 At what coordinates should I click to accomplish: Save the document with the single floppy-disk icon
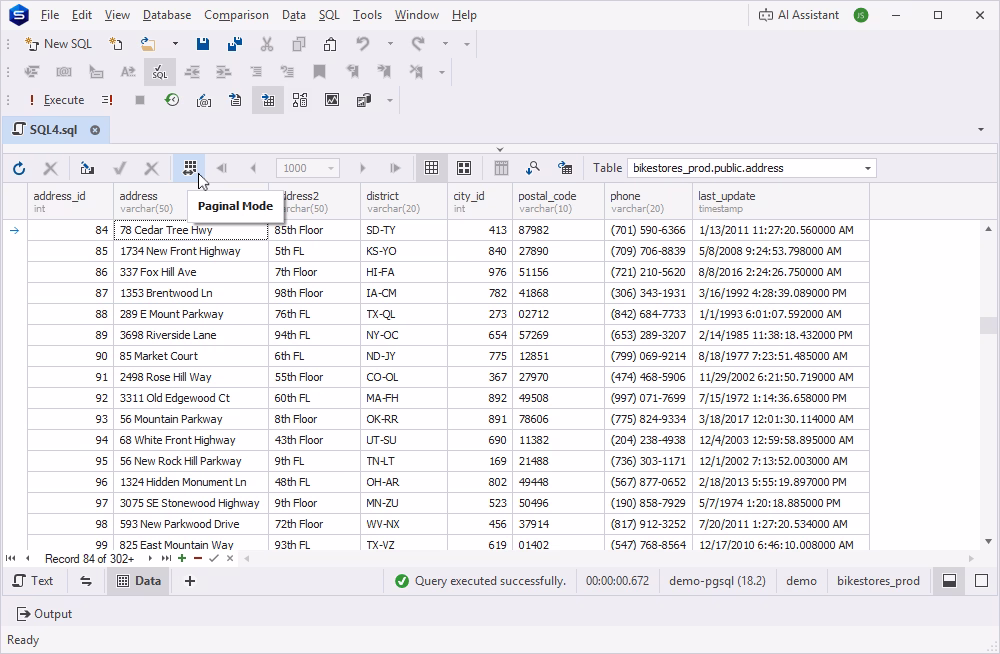pyautogui.click(x=203, y=43)
